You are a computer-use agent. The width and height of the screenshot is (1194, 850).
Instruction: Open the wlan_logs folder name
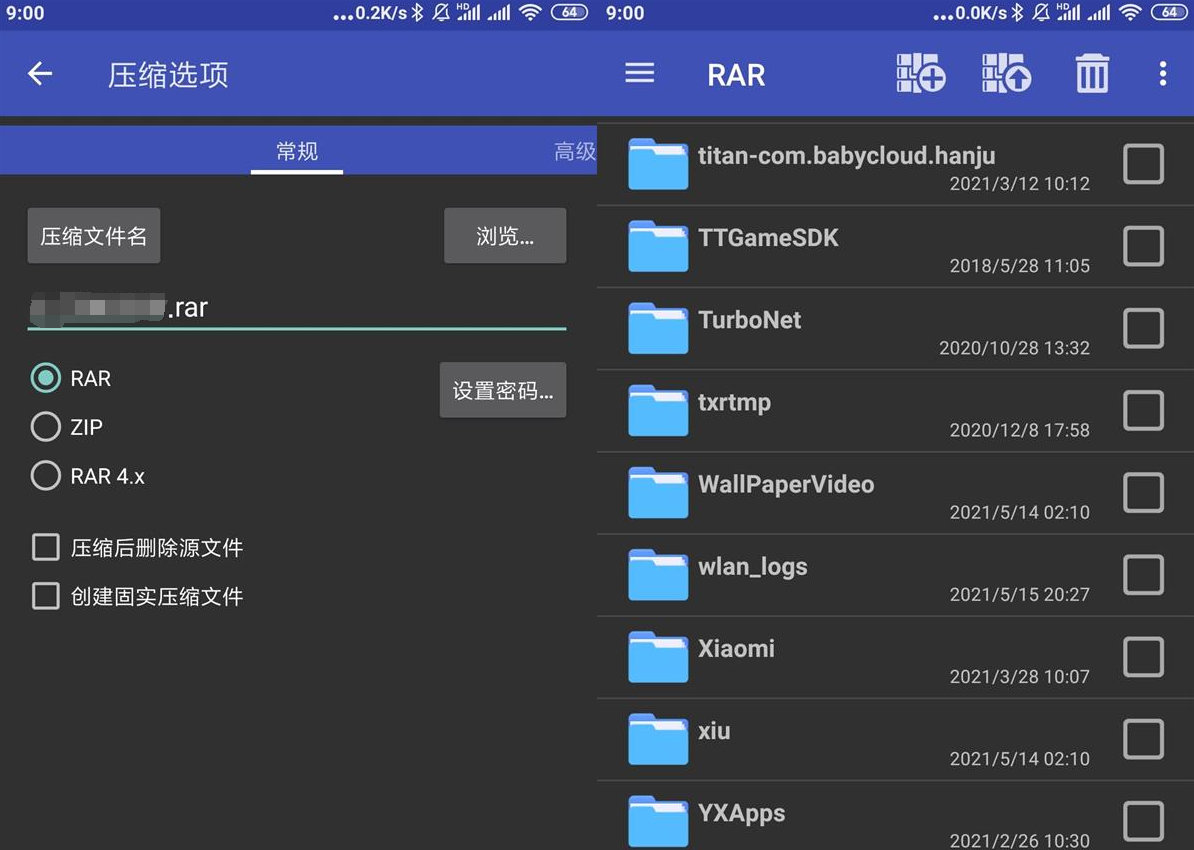tap(752, 567)
